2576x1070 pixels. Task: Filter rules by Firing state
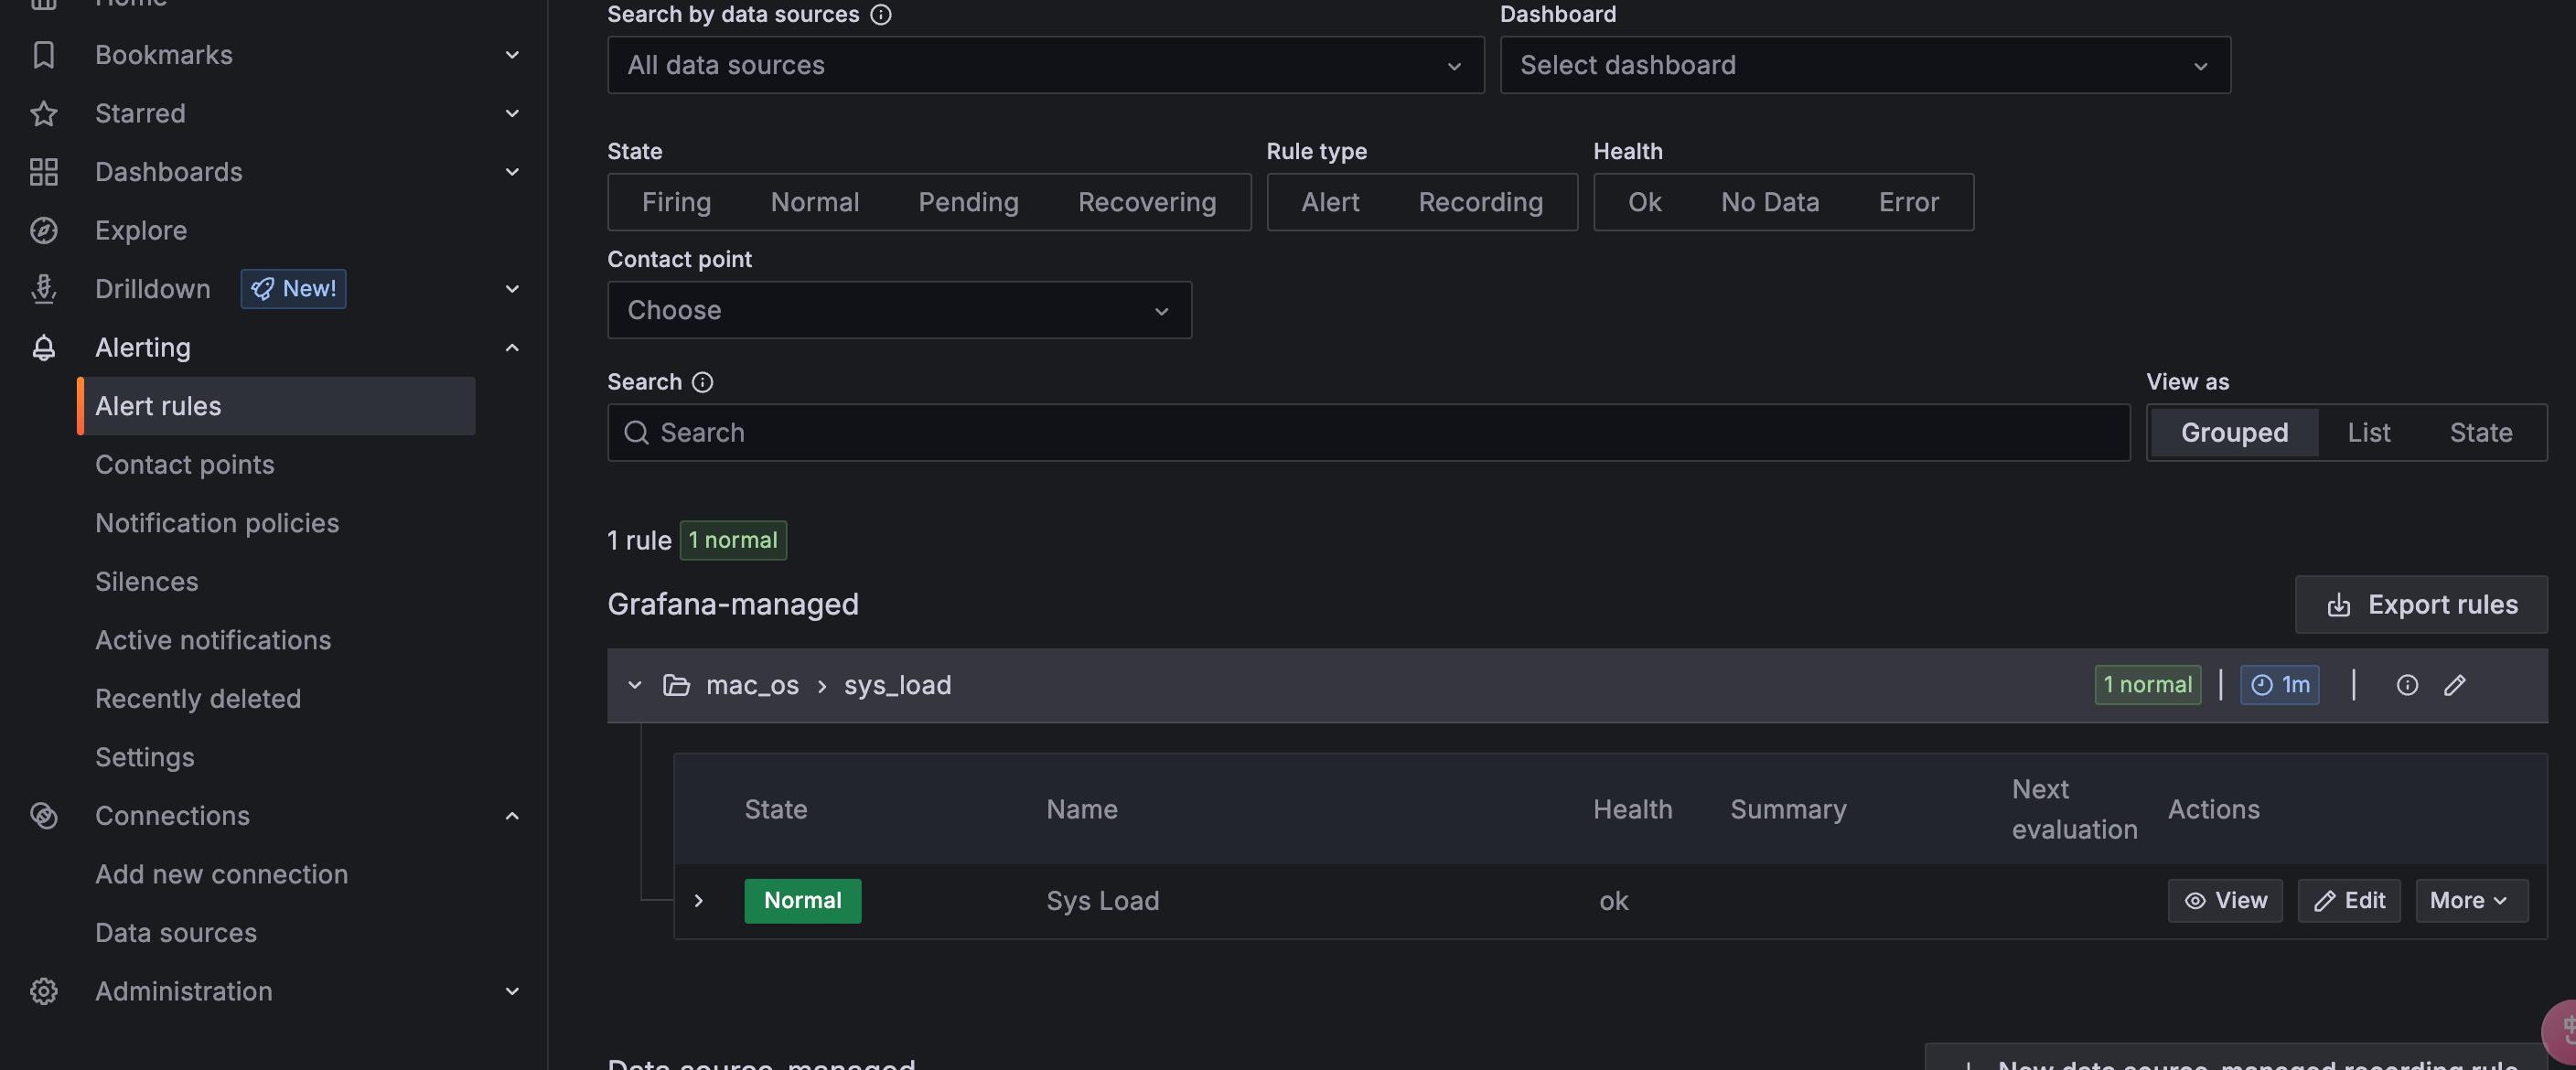tap(676, 202)
